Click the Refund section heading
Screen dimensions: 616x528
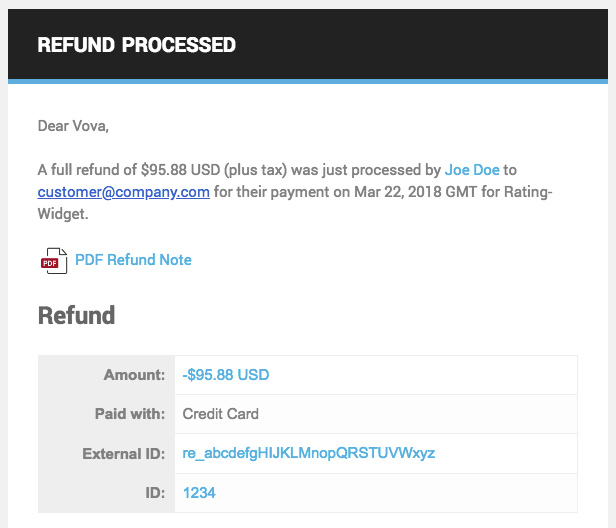pos(76,316)
